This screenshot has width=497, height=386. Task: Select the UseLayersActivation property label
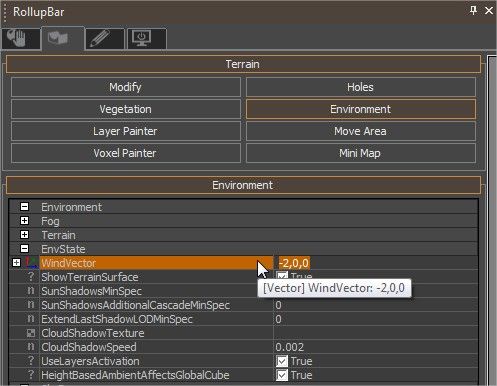[x=90, y=361]
